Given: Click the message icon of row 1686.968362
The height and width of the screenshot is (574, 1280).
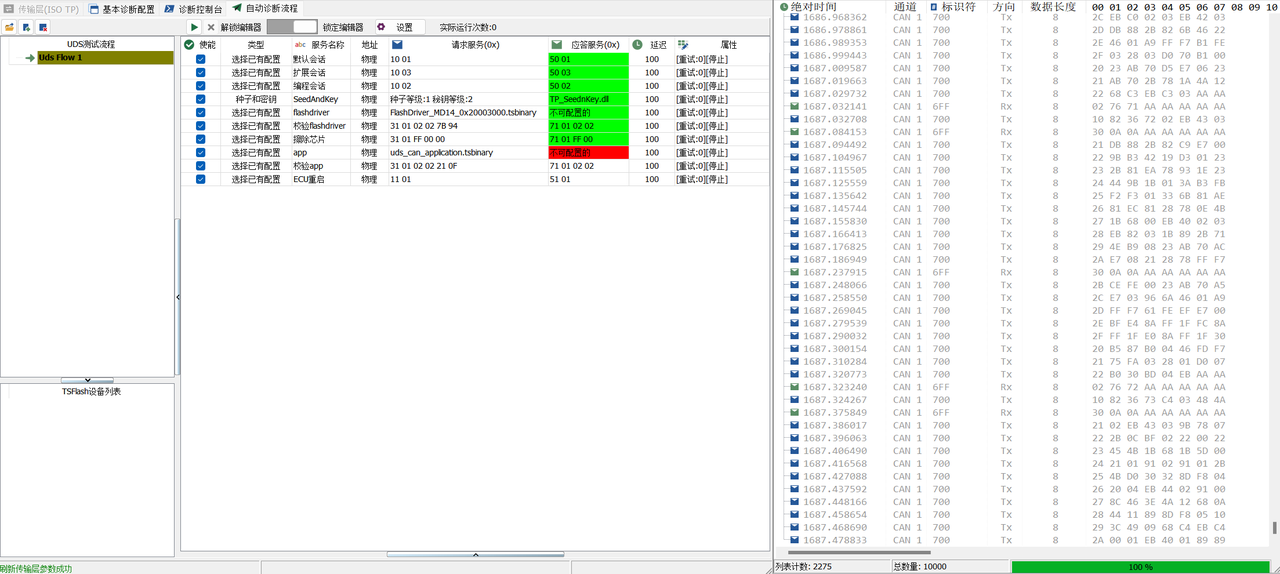Looking at the screenshot, I should [x=794, y=17].
